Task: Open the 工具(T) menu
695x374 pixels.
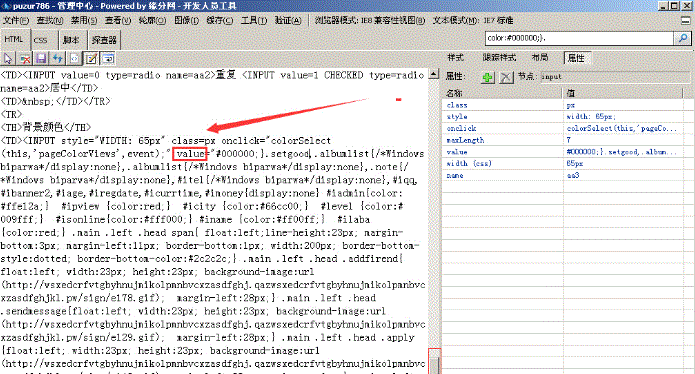Action: 254,20
